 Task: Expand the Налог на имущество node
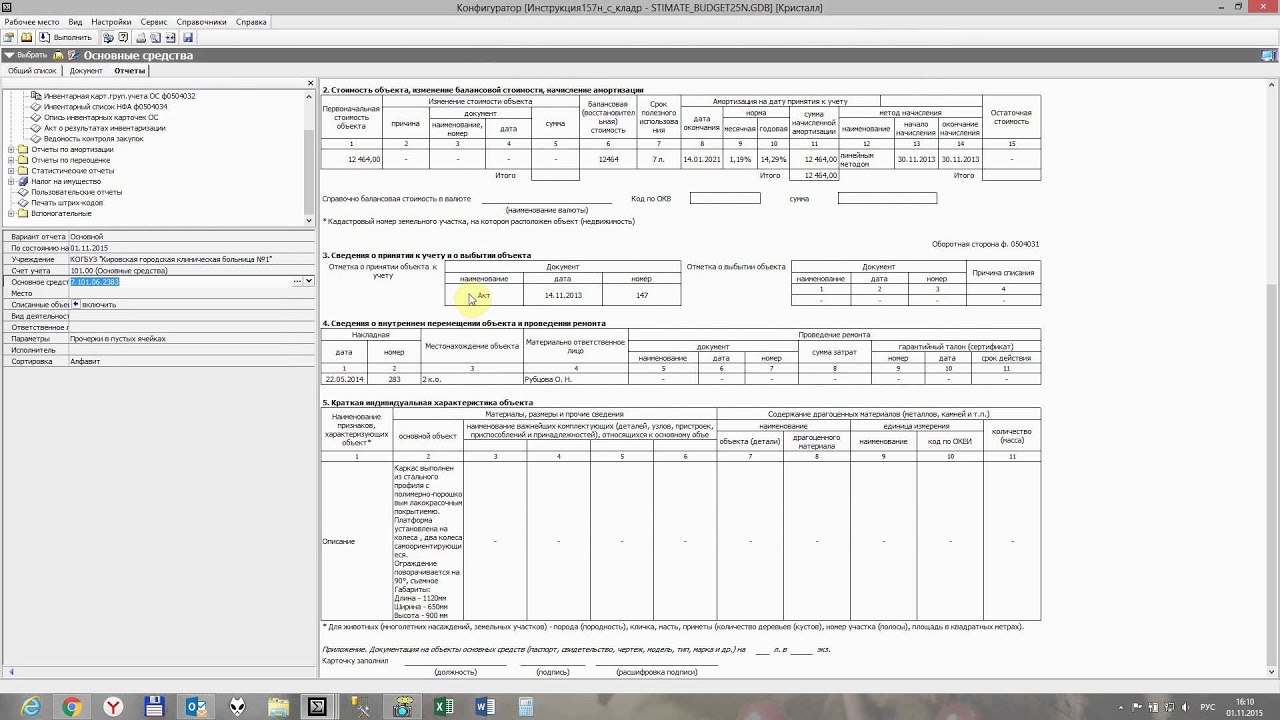[11, 182]
